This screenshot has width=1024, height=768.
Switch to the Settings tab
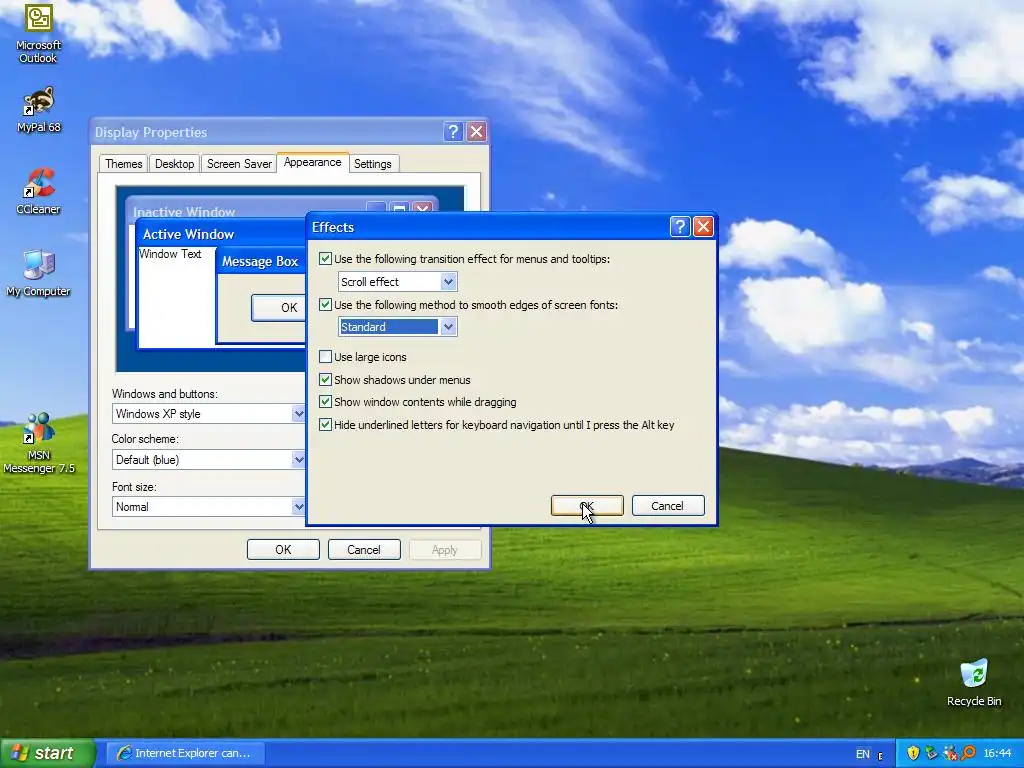tap(372, 164)
